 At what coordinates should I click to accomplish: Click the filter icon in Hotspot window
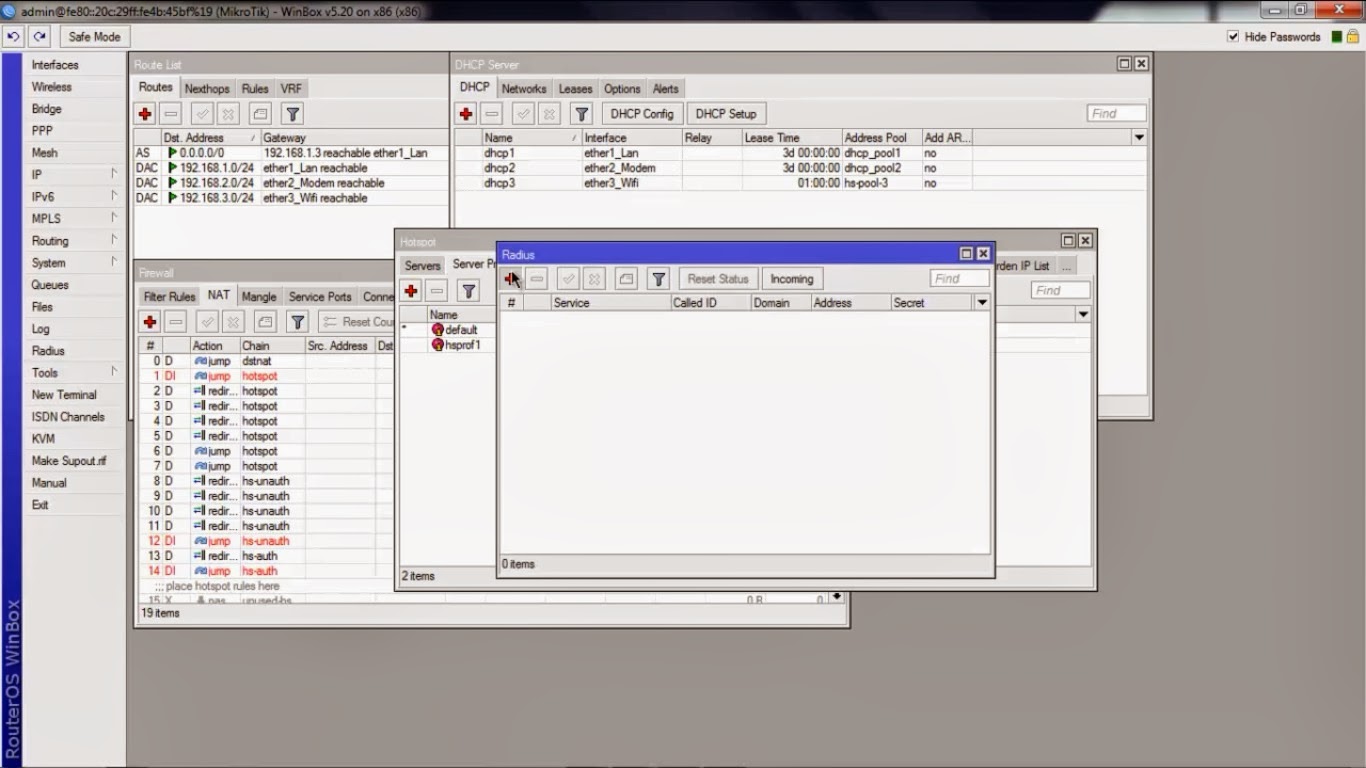pos(468,291)
